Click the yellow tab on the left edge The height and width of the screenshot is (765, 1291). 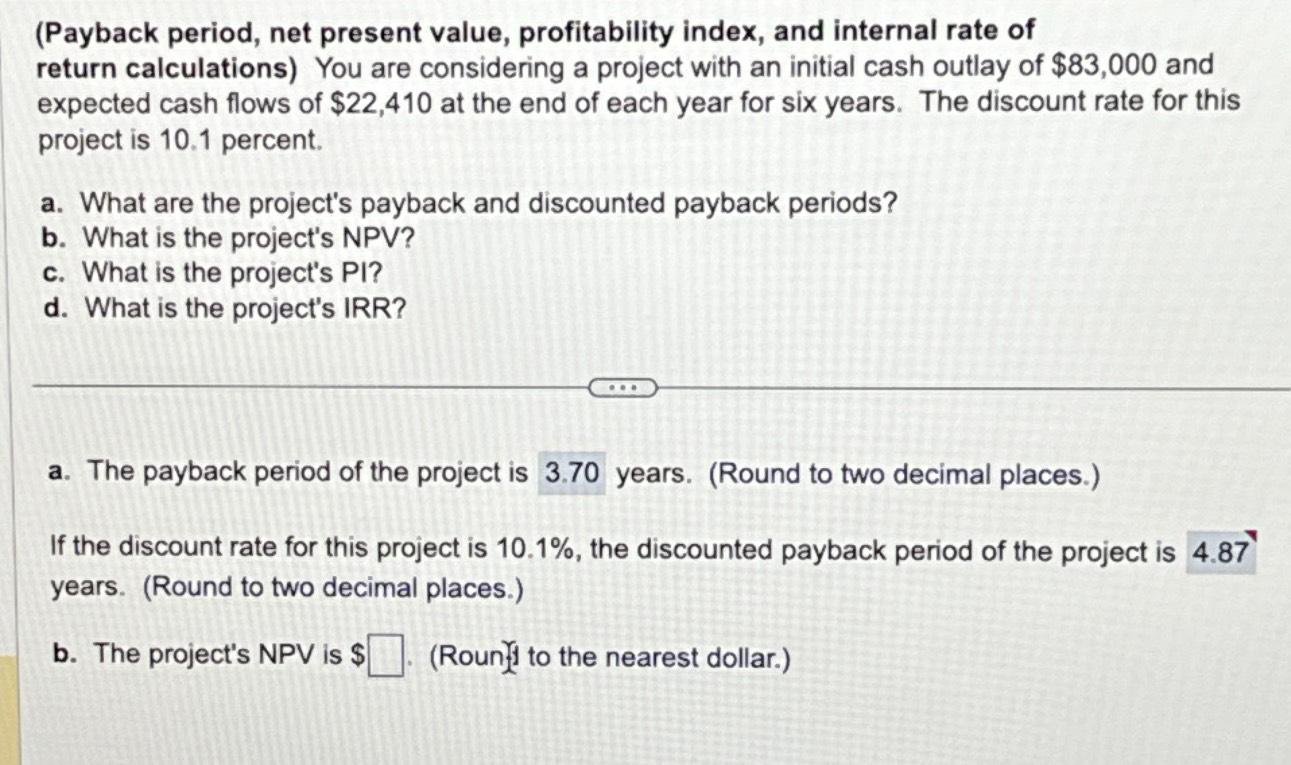pyautogui.click(x=8, y=710)
